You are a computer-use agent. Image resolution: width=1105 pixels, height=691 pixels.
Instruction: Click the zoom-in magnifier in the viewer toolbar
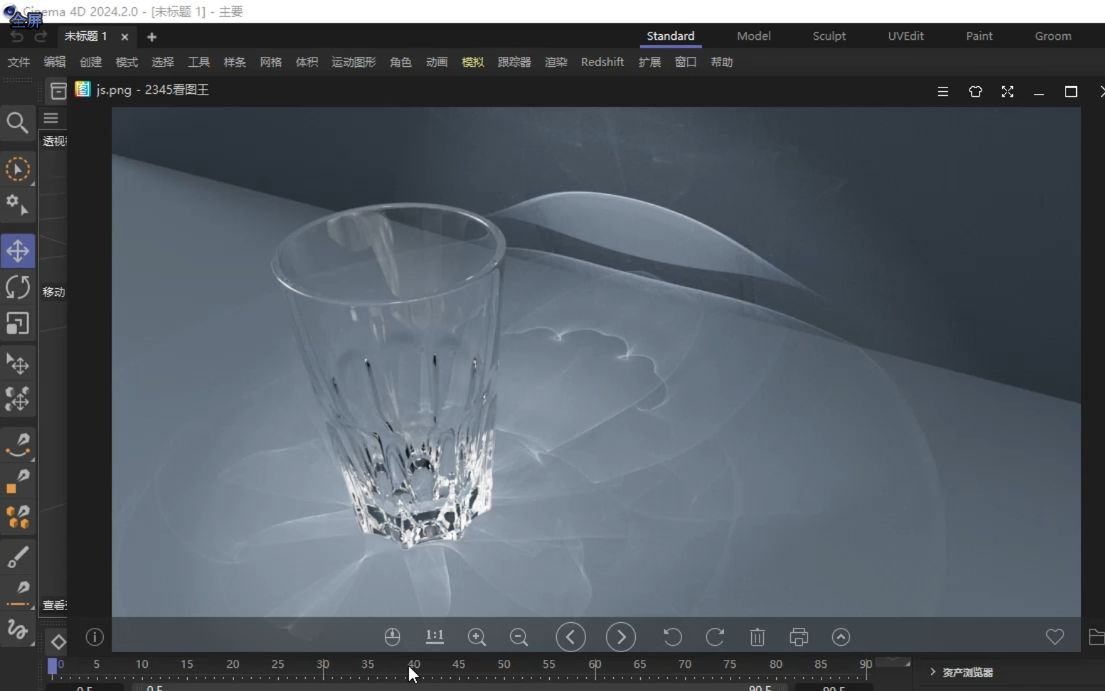tap(477, 636)
